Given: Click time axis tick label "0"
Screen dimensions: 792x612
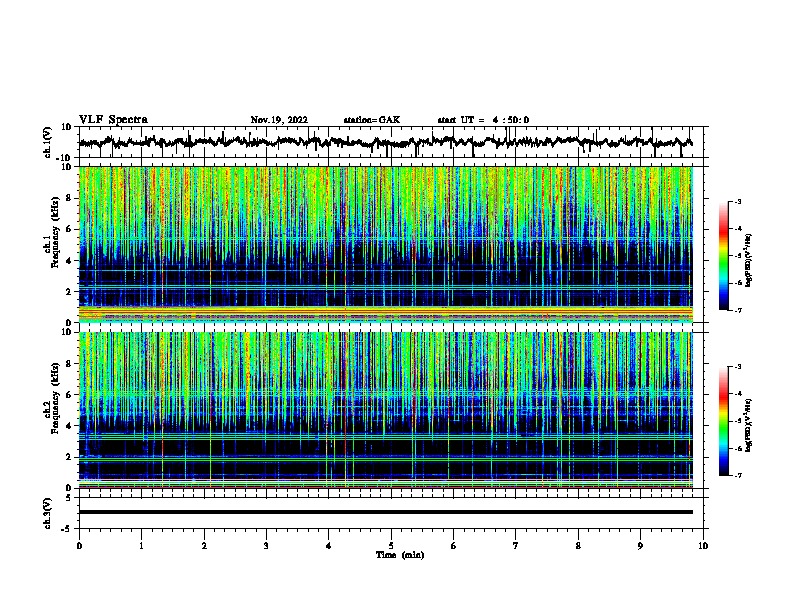Looking at the screenshot, I should 79,546.
